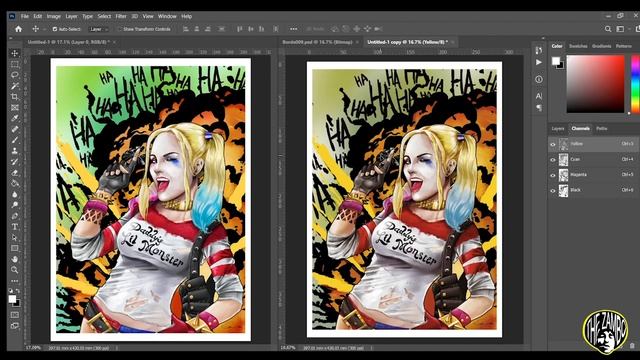
Task: Hide the Magenta channel eye
Action: 553,175
